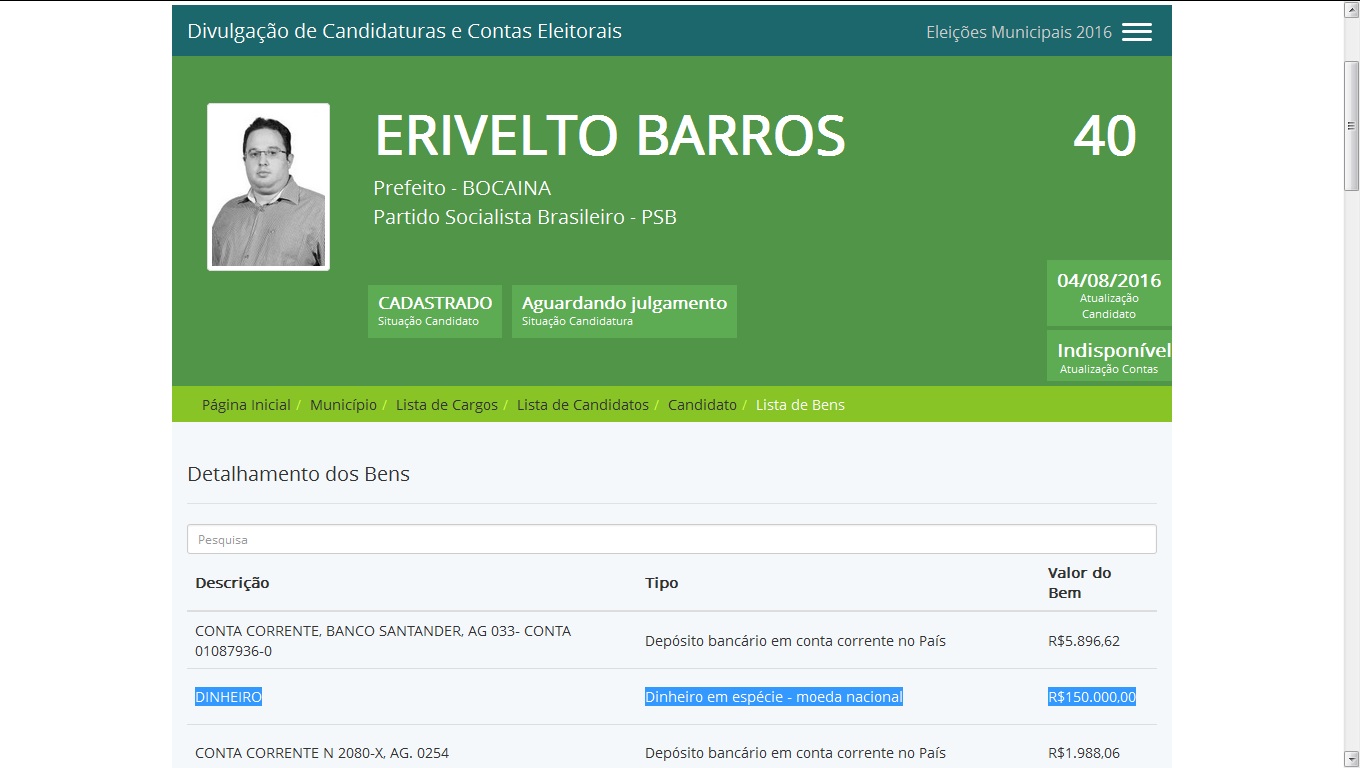Viewport: 1360px width, 768px height.
Task: Click the vertical scrollbar thumb
Action: click(x=1351, y=126)
